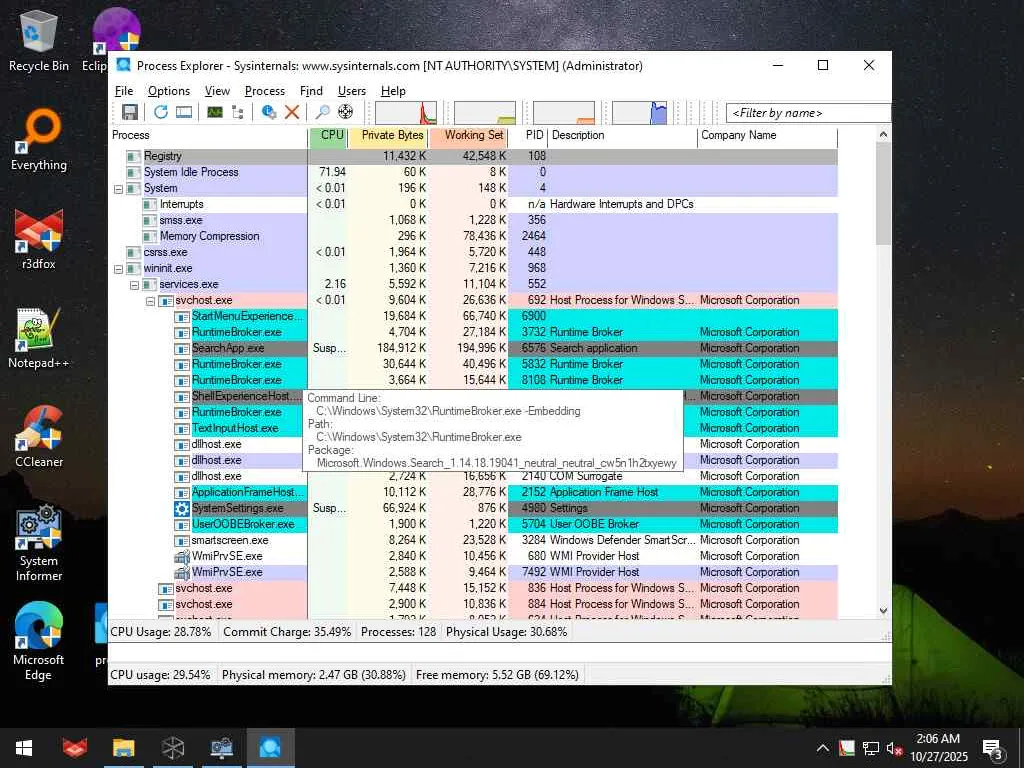Open the notification center icon
The width and height of the screenshot is (1024, 768).
993,748
